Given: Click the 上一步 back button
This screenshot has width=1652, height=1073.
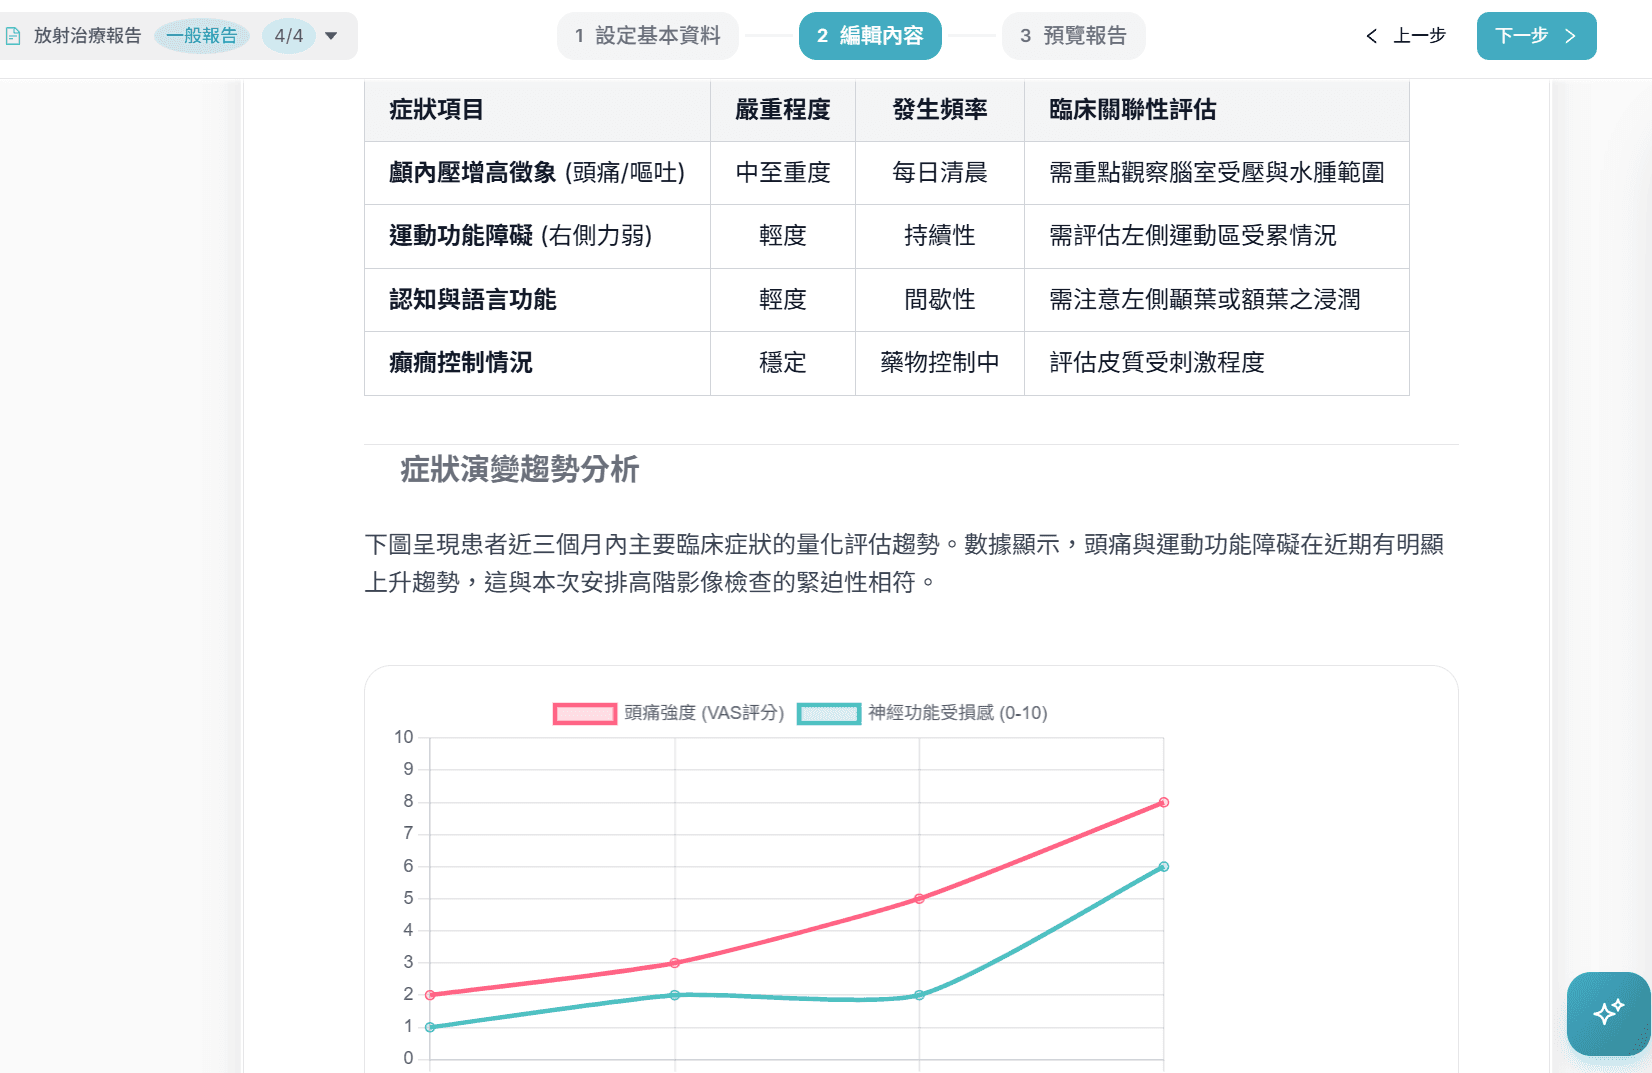Looking at the screenshot, I should tap(1406, 36).
